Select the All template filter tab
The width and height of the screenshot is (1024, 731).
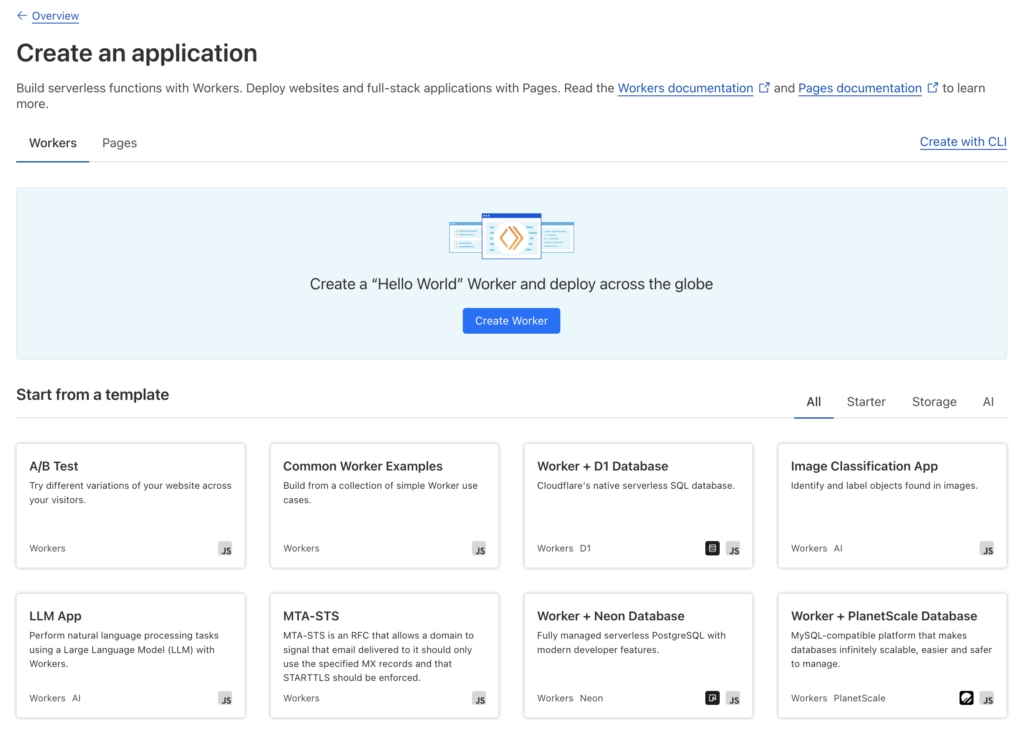click(x=814, y=402)
